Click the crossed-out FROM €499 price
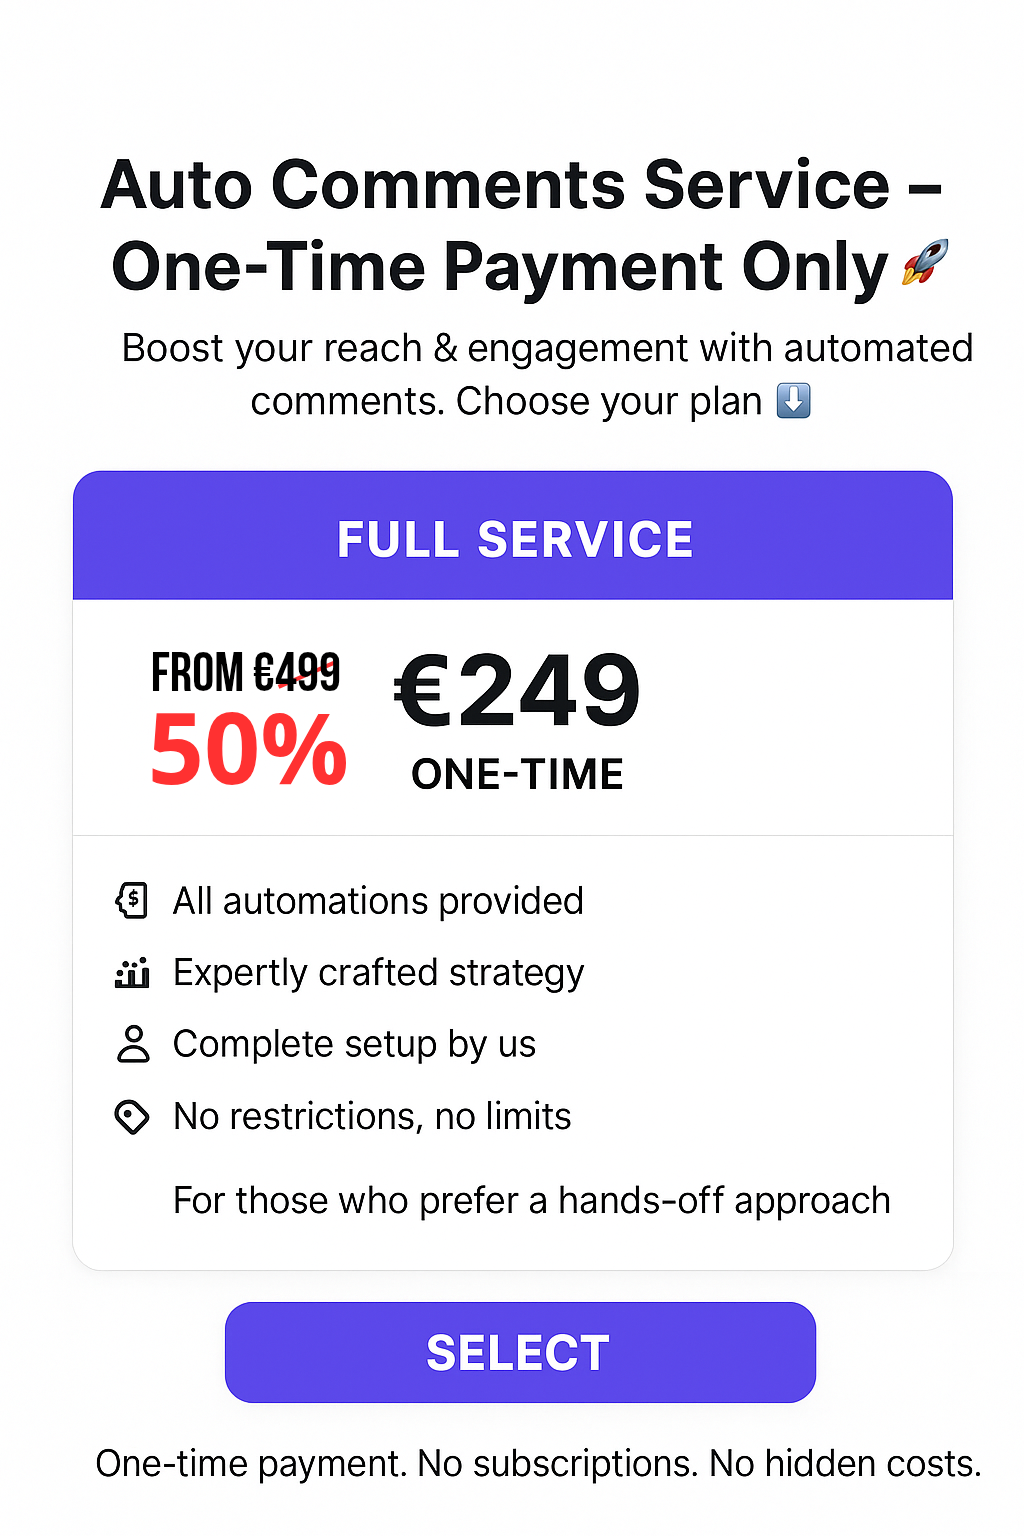The width and height of the screenshot is (1024, 1536). pos(246,672)
